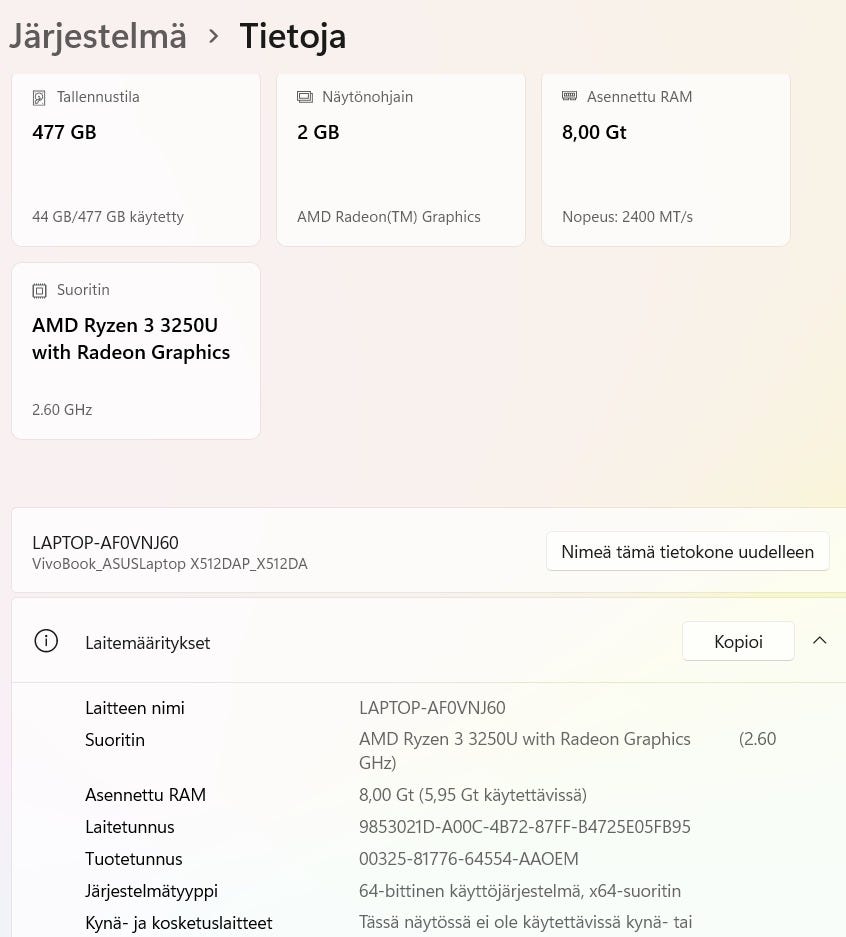Click the 2.60 GHz text in the Suoritin card
Screen dimensions: 846x937
tap(62, 410)
